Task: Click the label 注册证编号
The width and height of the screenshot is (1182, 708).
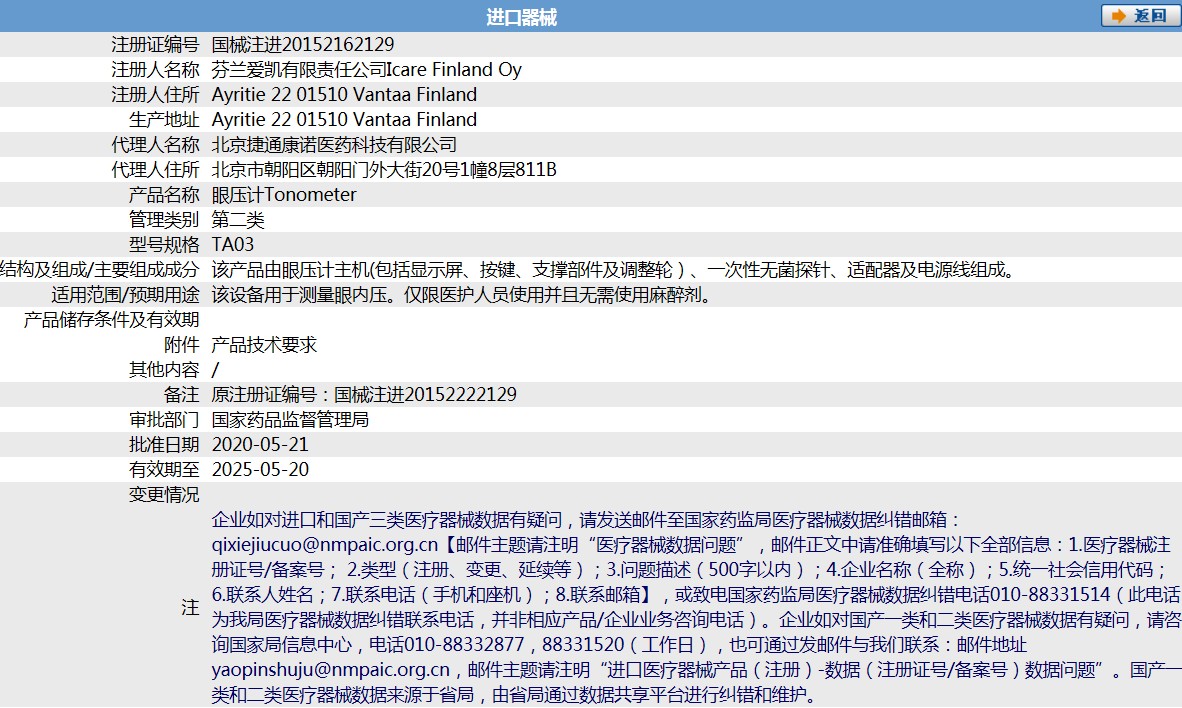Action: (155, 44)
